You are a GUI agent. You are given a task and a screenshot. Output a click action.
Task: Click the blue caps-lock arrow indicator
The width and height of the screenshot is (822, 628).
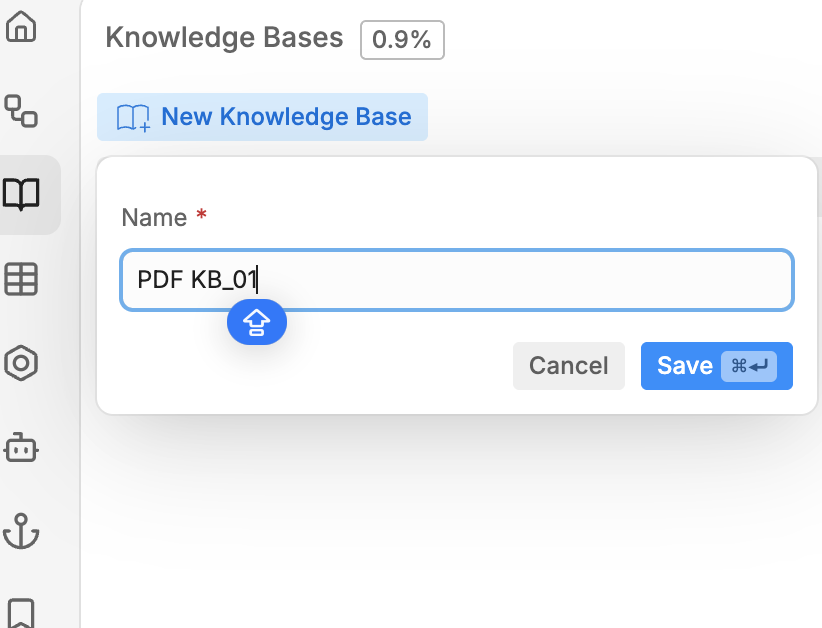click(257, 322)
